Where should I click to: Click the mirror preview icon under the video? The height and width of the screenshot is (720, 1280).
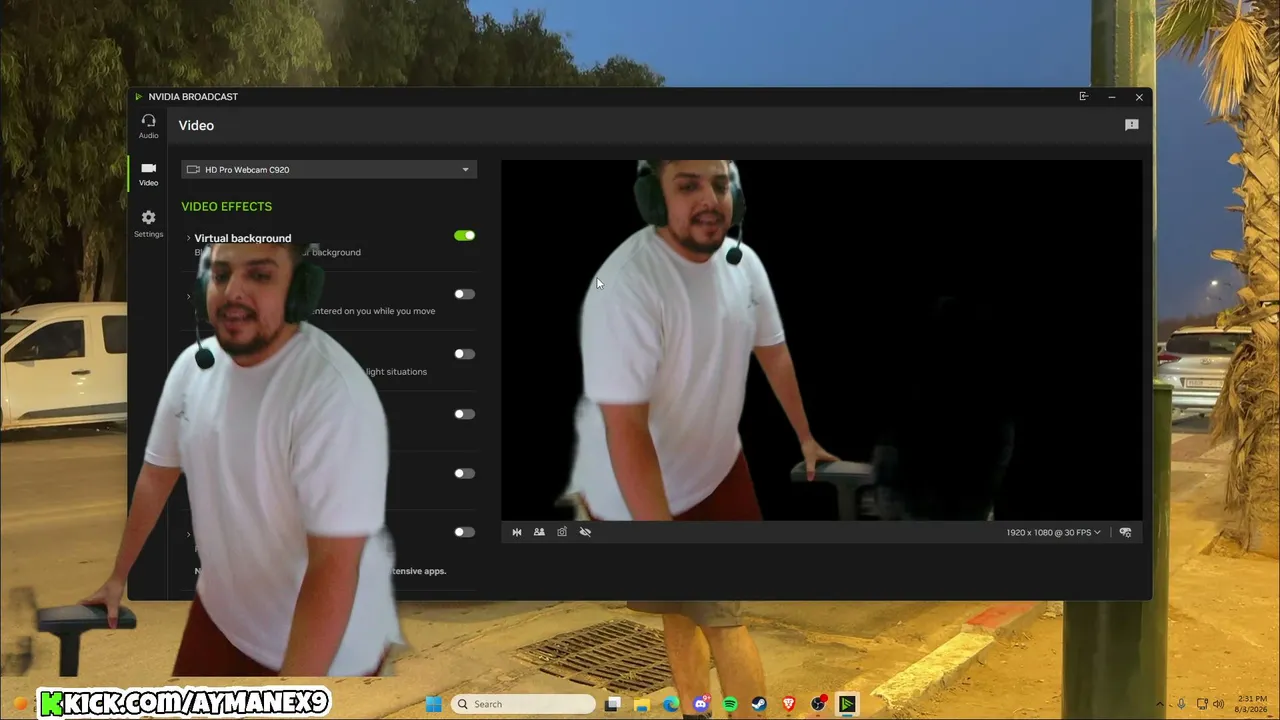click(x=517, y=532)
